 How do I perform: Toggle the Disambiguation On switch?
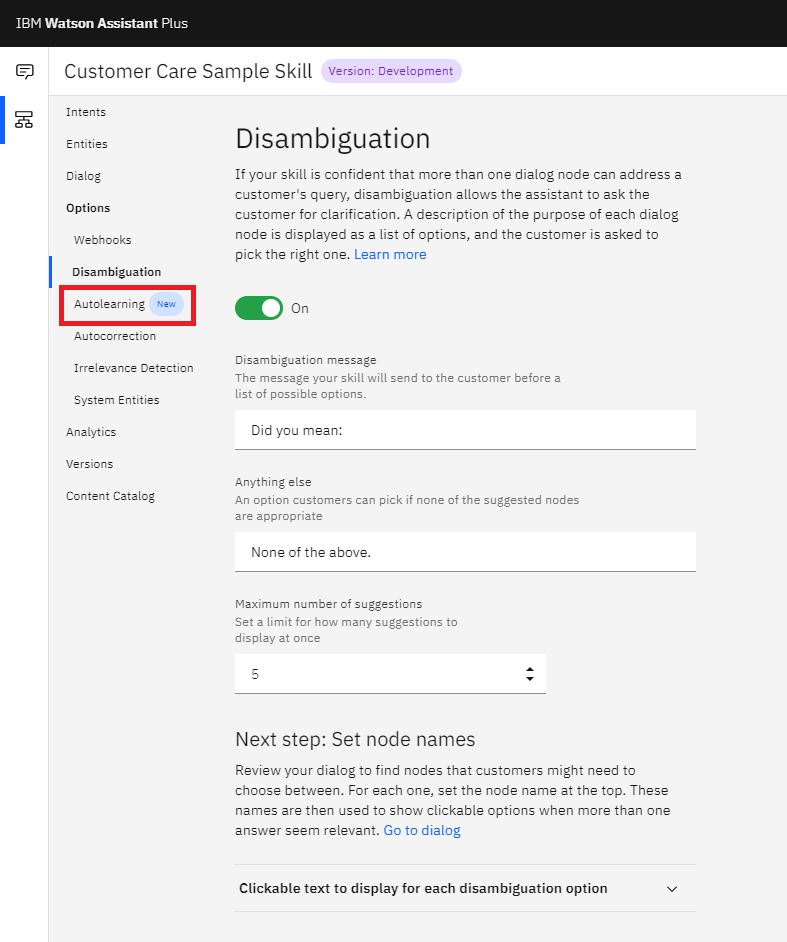[x=259, y=308]
